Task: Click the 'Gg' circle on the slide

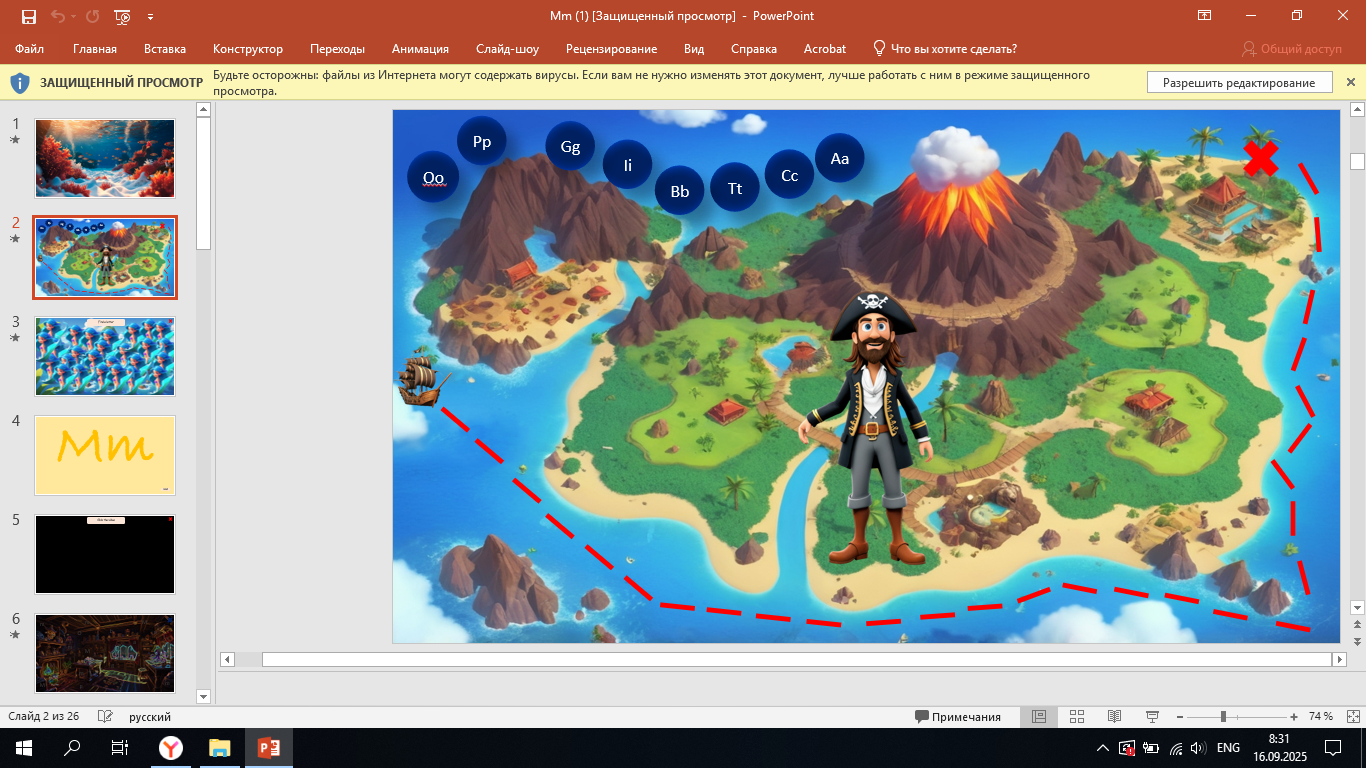Action: click(x=570, y=146)
